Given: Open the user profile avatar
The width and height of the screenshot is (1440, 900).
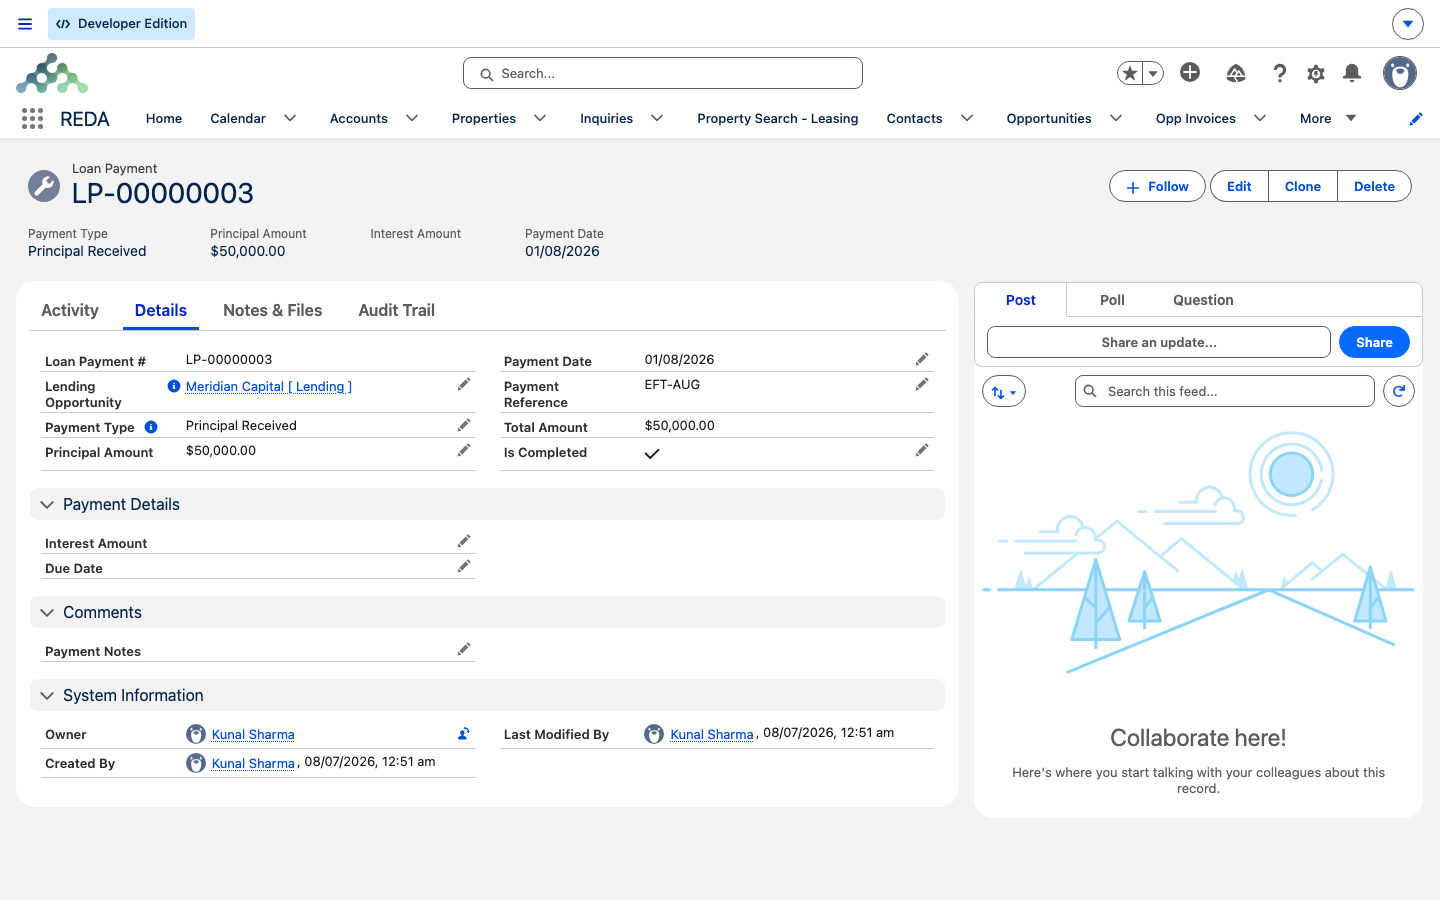Looking at the screenshot, I should (x=1400, y=73).
